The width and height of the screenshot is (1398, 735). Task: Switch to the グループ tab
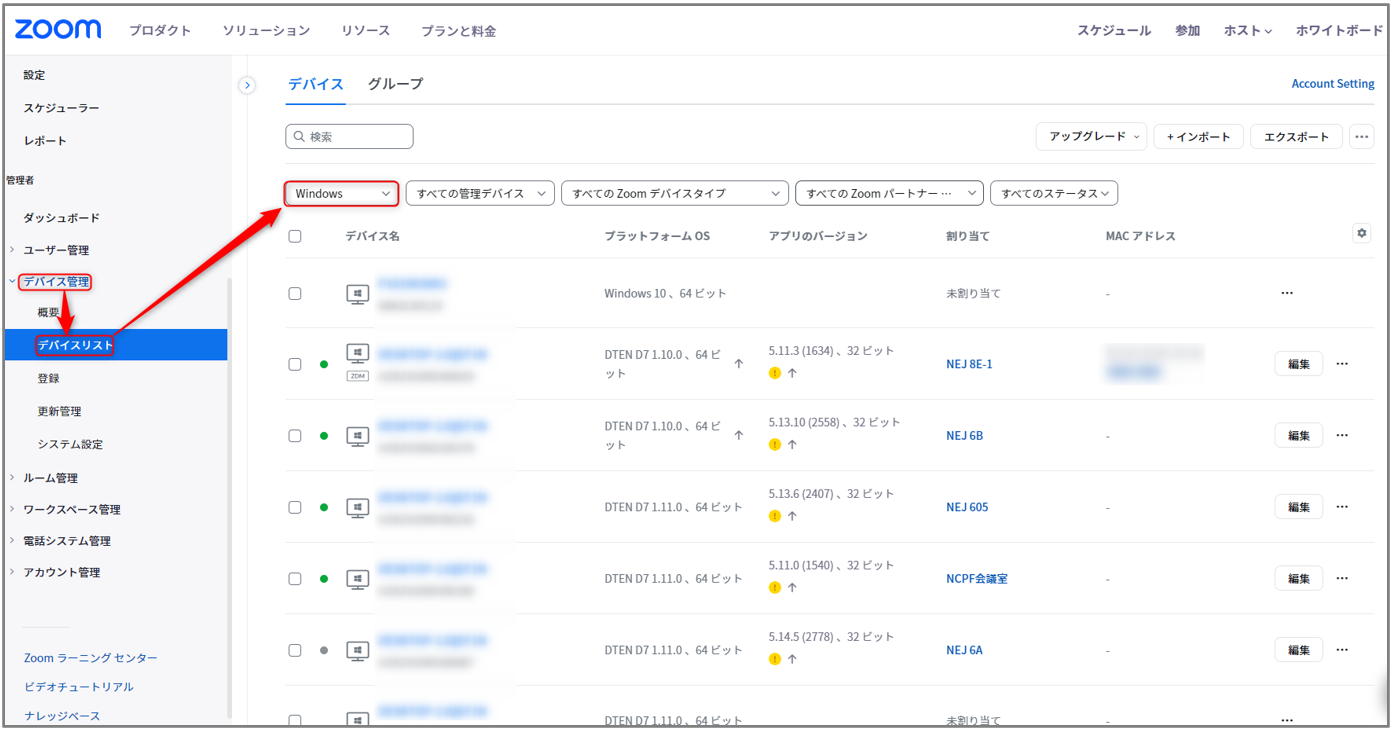[395, 84]
